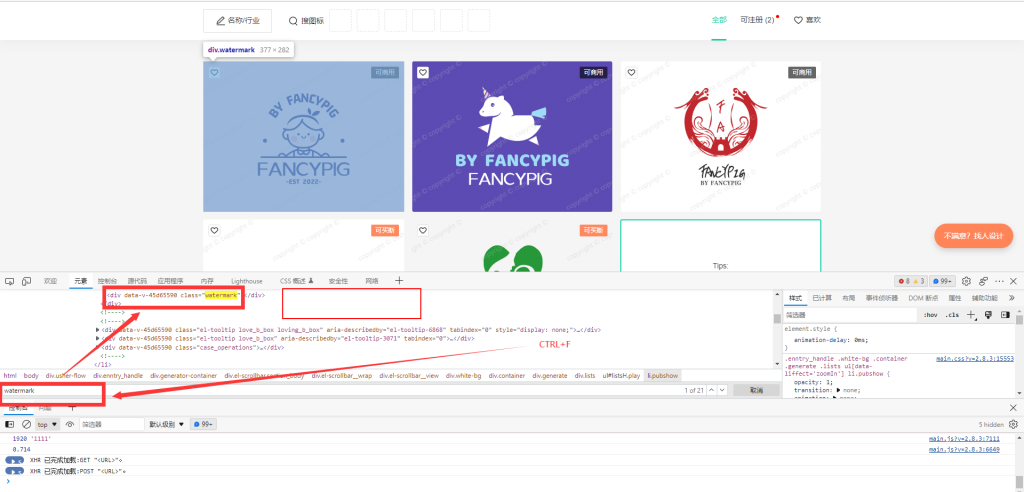The width and height of the screenshot is (1024, 492).
Task: Click the console sidebar toggle icon
Action: pos(10,424)
